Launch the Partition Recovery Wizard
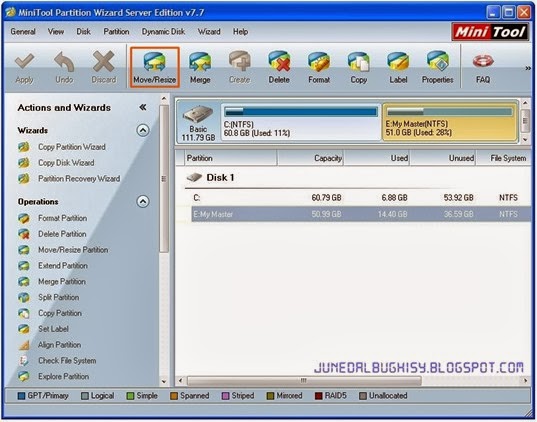 click(79, 178)
